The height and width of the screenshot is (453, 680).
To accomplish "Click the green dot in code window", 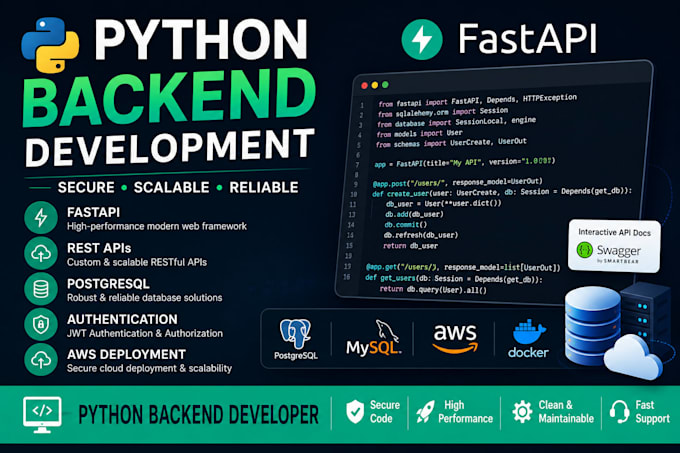I will tap(385, 85).
